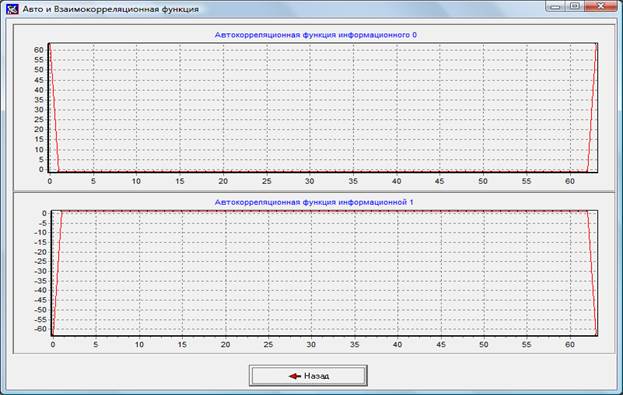The height and width of the screenshot is (395, 623).
Task: Maximize the correlation function window
Action: coord(574,6)
